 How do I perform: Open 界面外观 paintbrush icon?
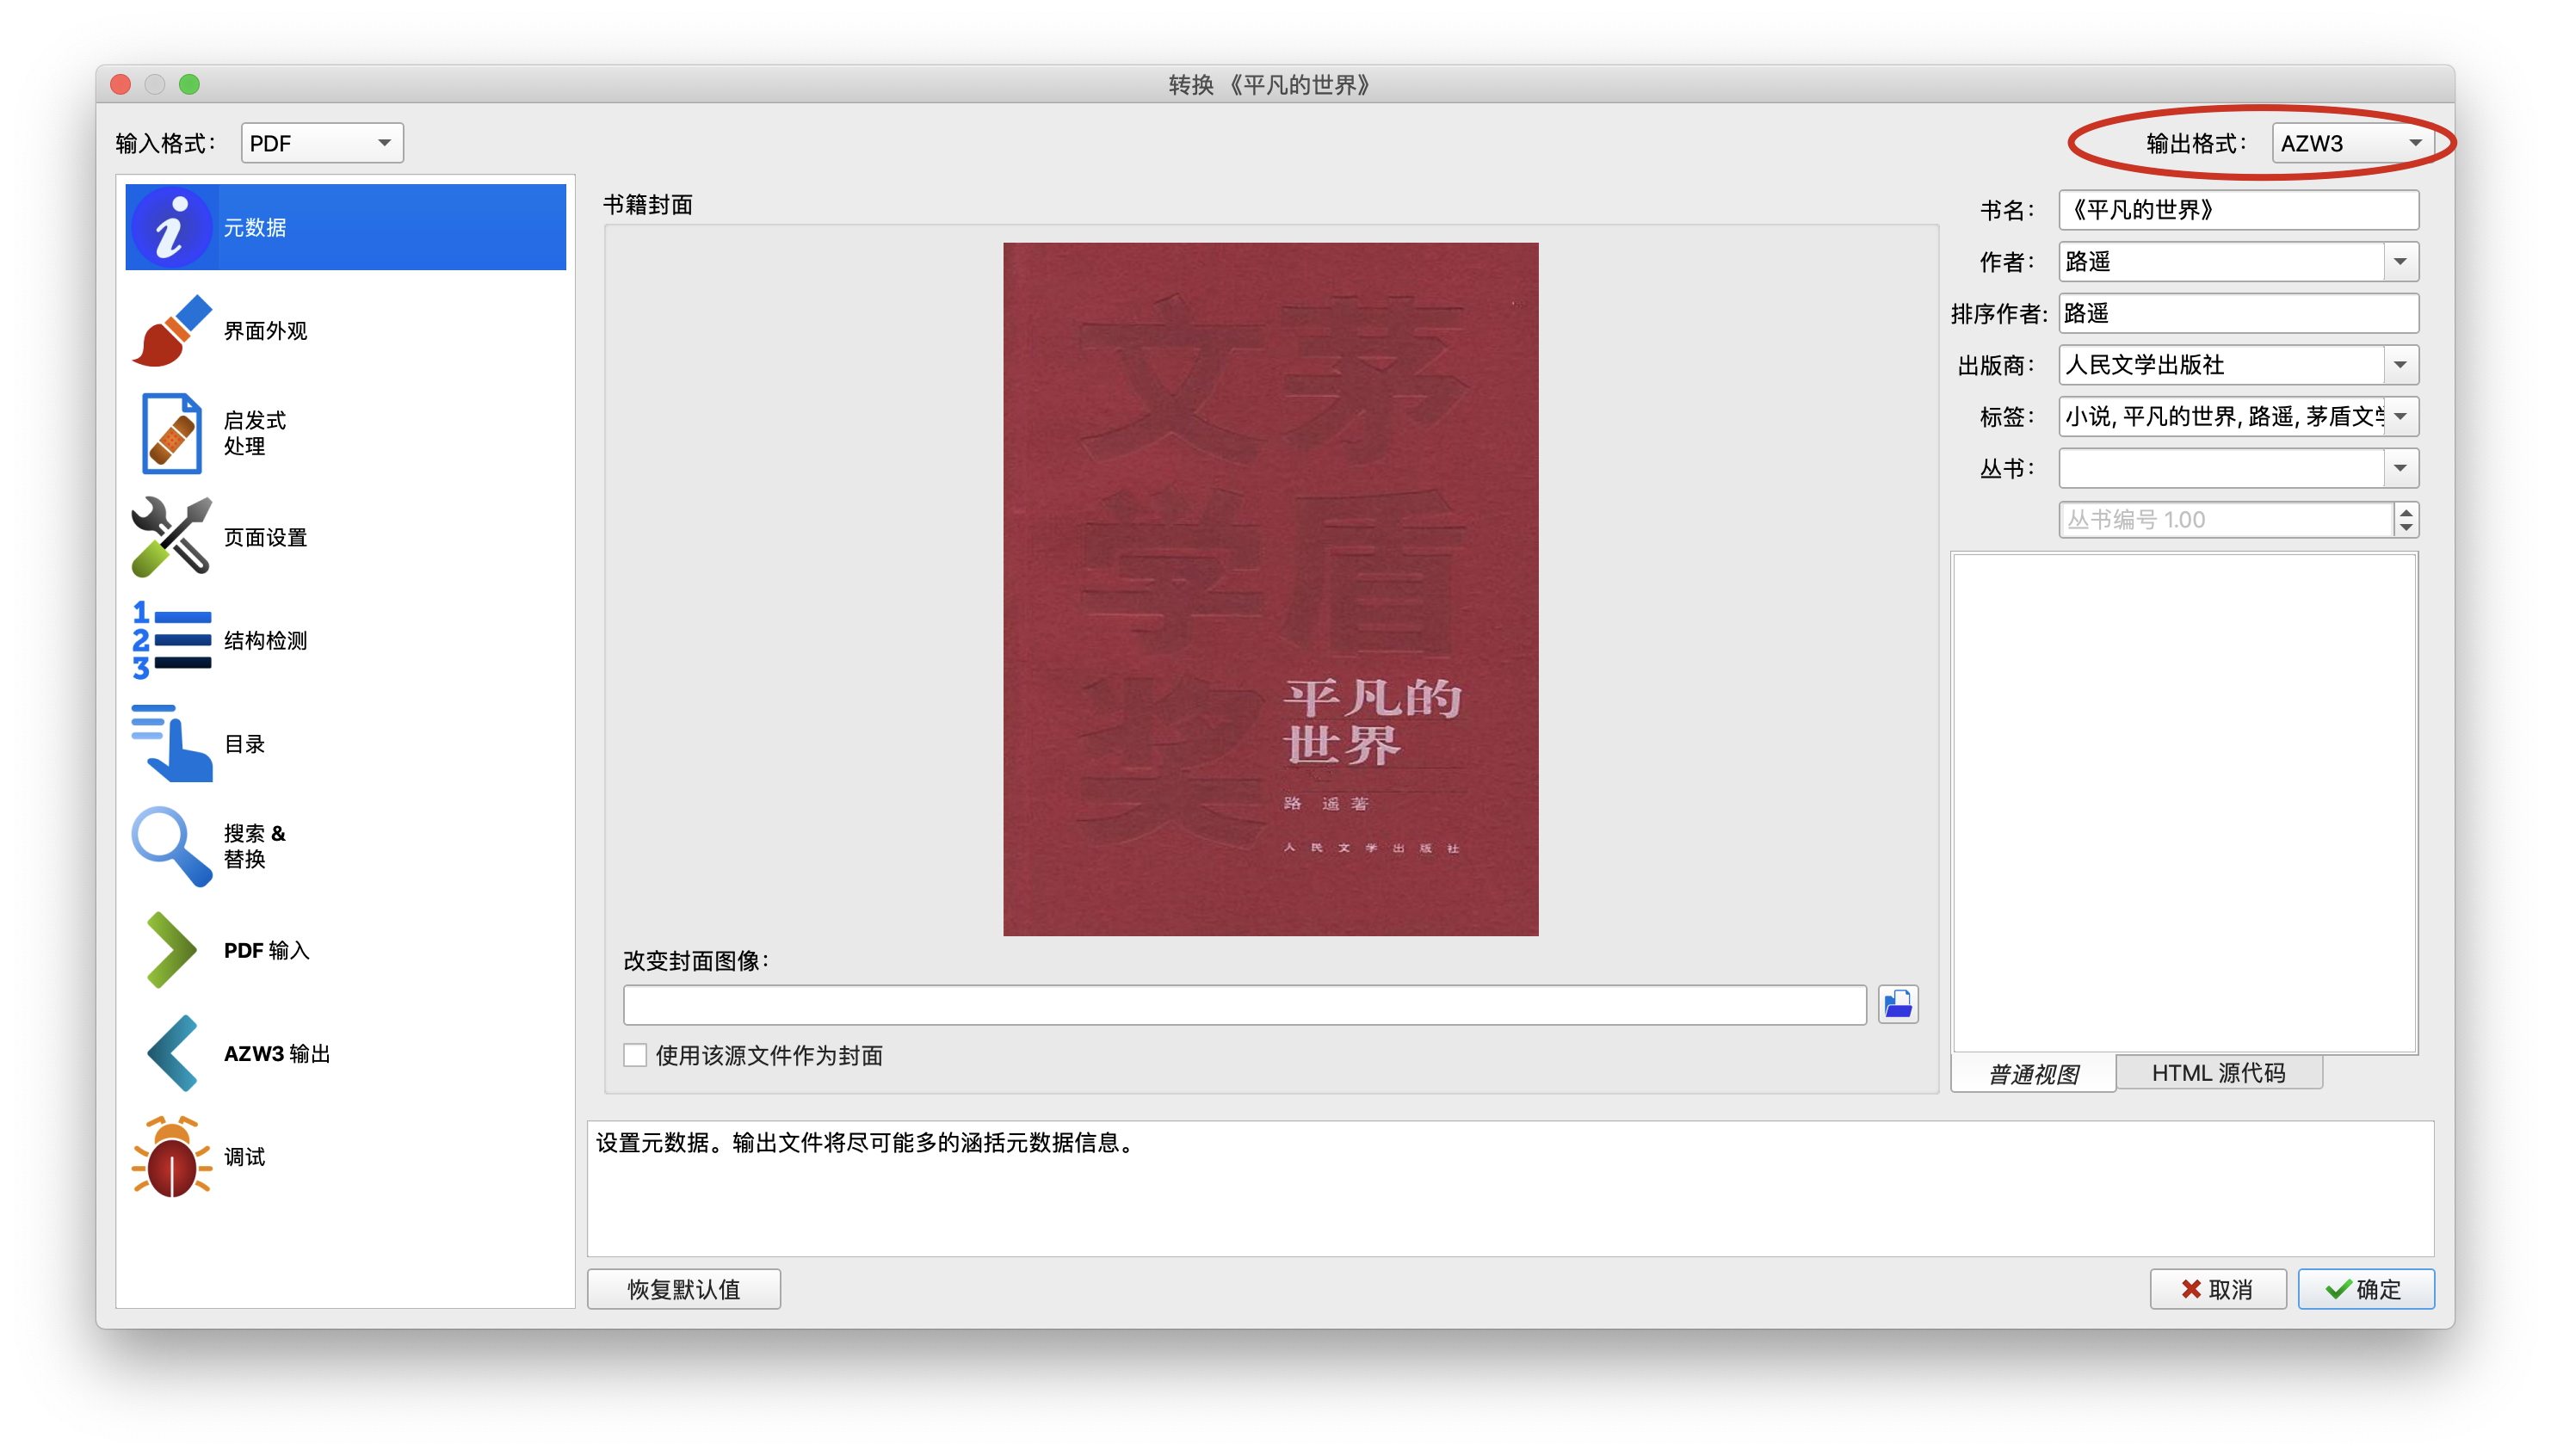pos(171,330)
